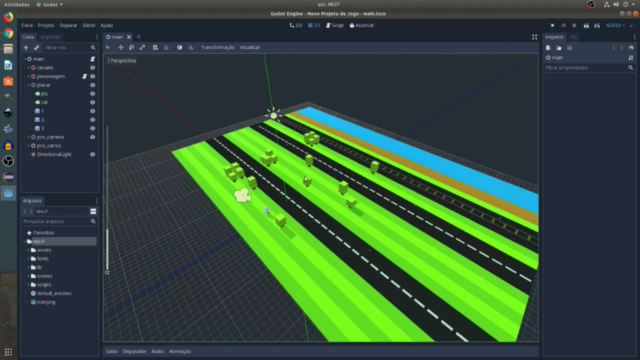Play custom scene icon
This screenshot has width=640, height=360.
coord(597,25)
